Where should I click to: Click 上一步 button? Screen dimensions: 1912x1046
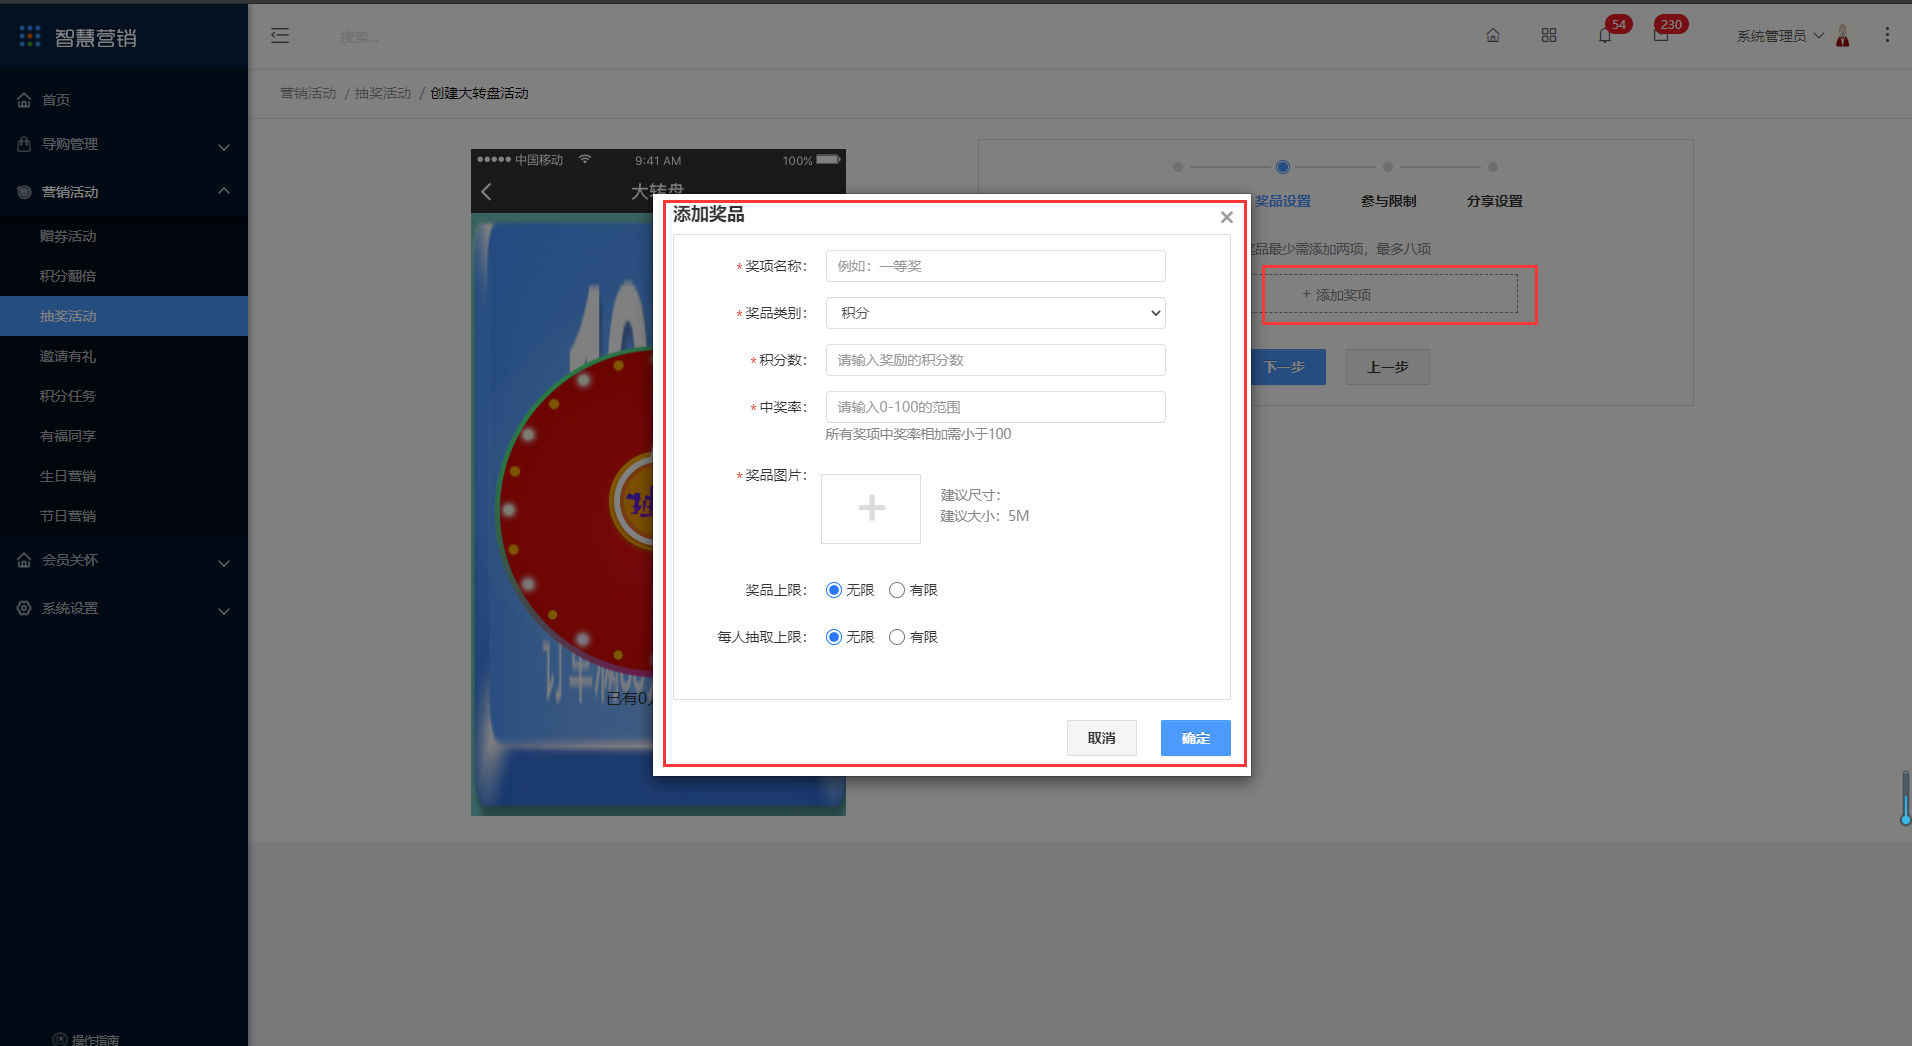coord(1388,367)
